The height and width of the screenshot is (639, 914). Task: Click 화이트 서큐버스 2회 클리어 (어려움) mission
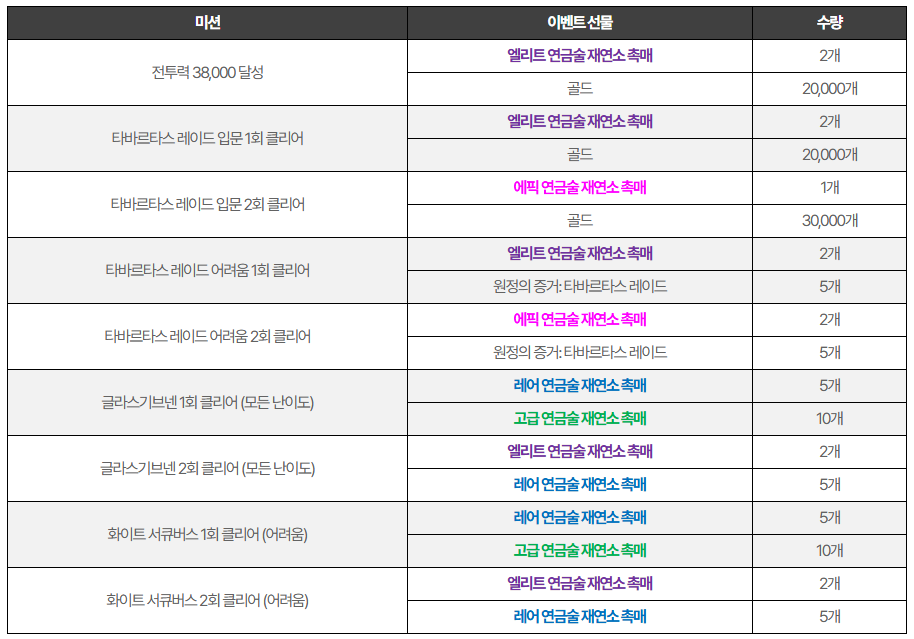coord(207,600)
